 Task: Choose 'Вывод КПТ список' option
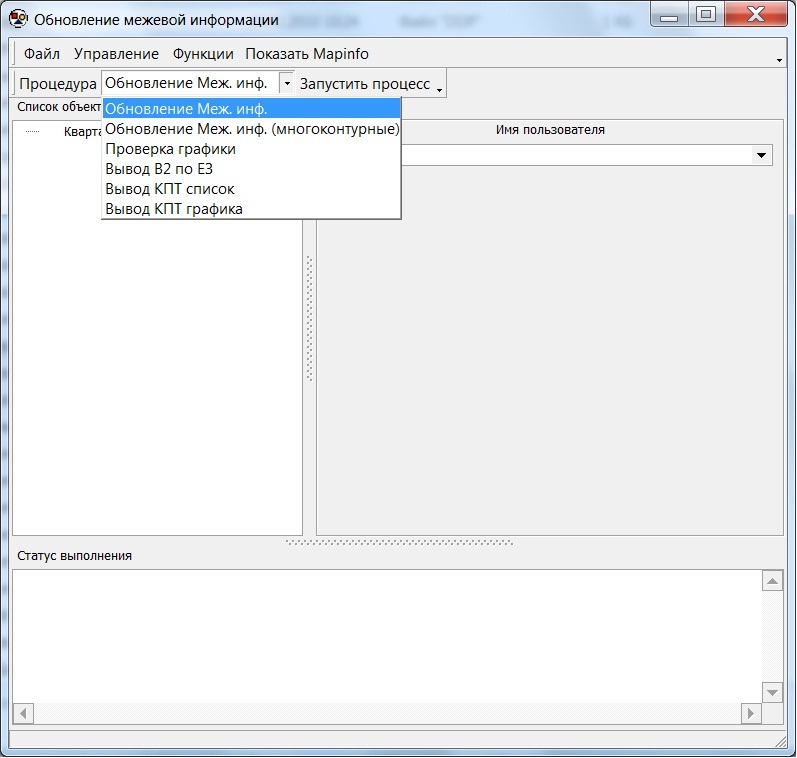tap(170, 189)
